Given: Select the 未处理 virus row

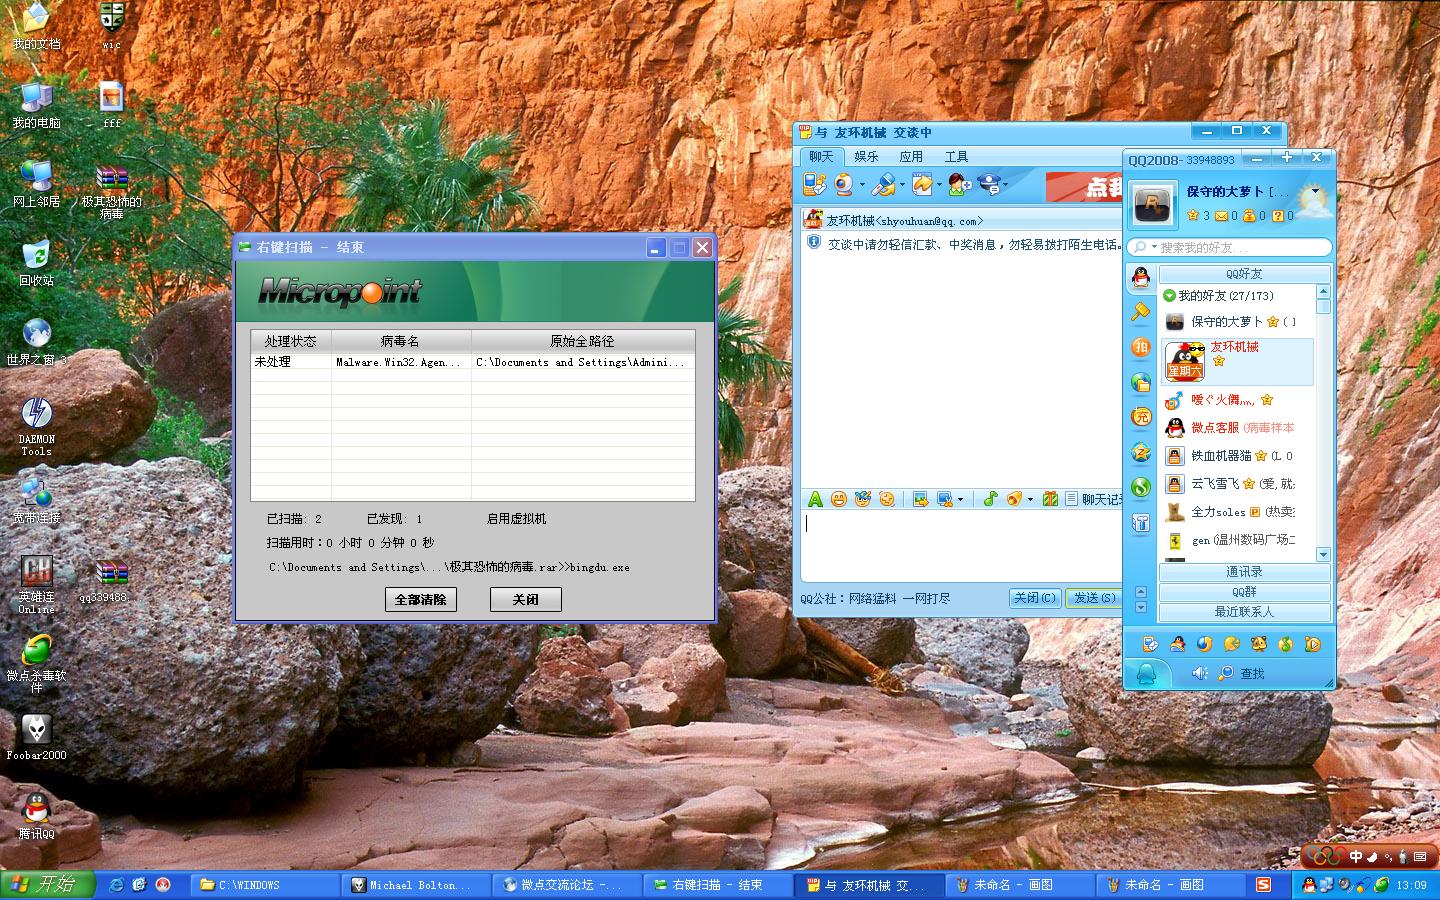Looking at the screenshot, I should click(x=472, y=362).
